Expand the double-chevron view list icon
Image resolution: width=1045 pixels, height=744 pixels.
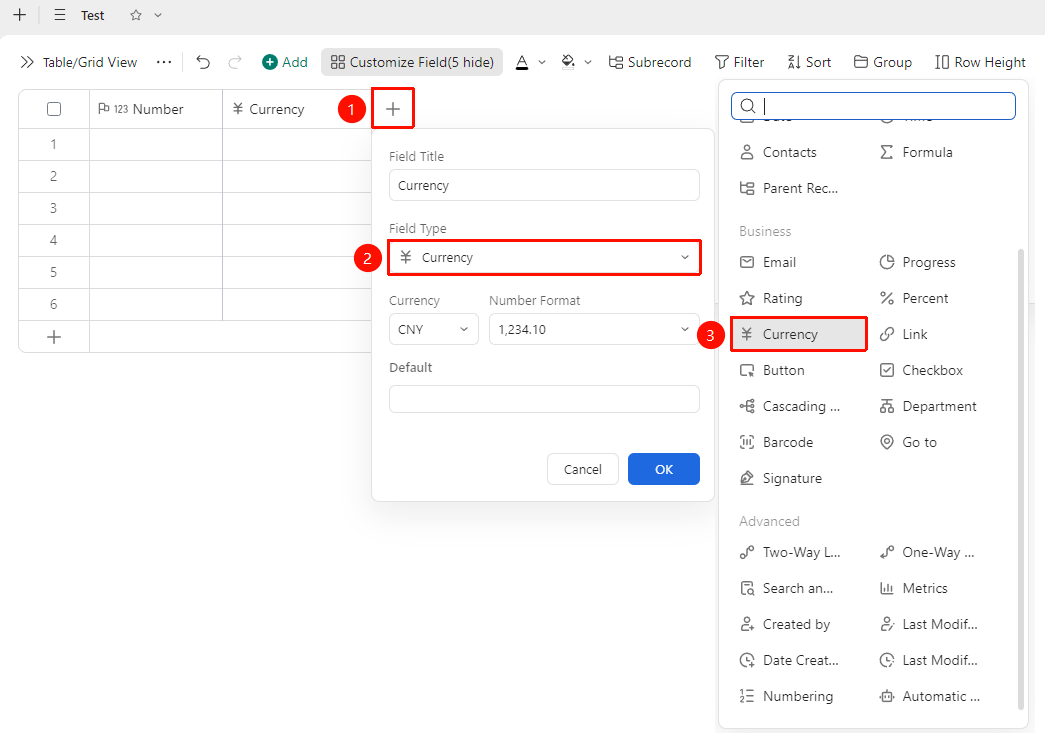27,62
